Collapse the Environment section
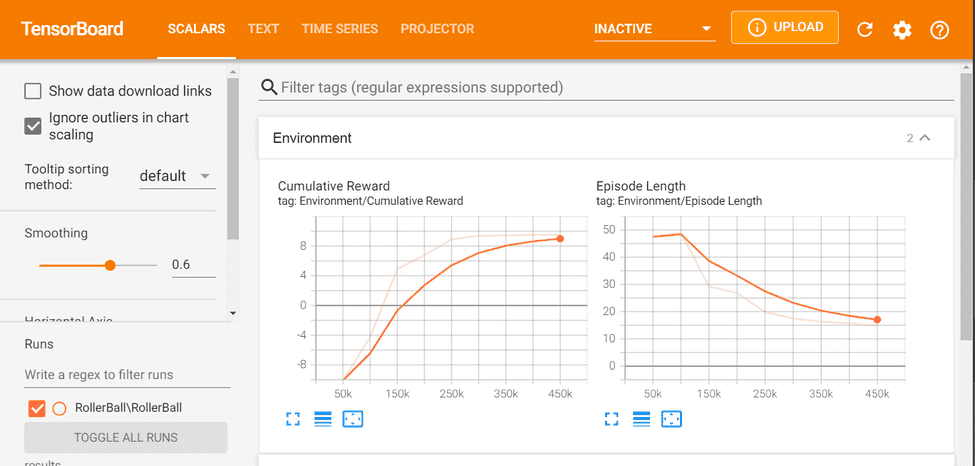The image size is (975, 466). (x=924, y=138)
